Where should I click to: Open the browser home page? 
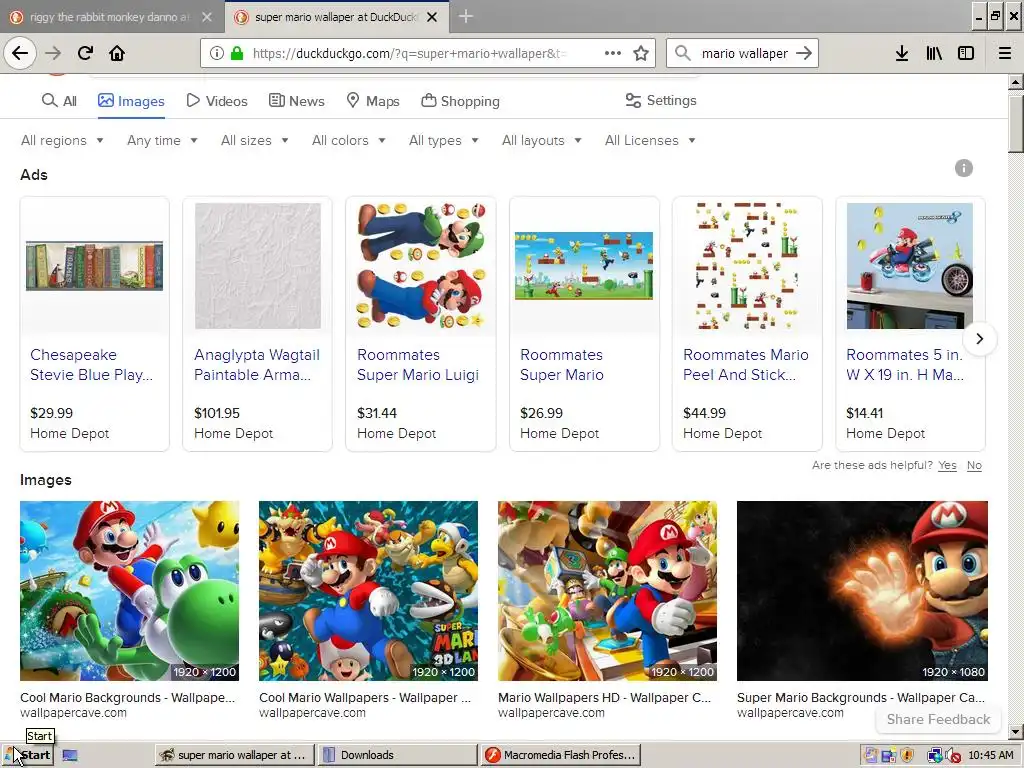tap(117, 53)
